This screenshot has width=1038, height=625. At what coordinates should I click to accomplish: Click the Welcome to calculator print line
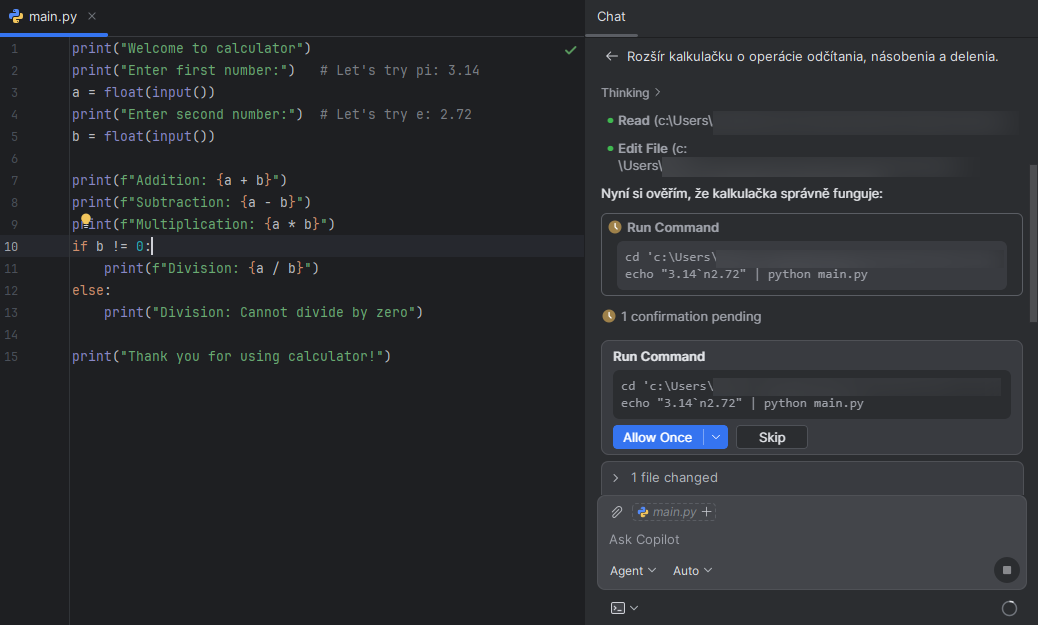coord(191,48)
